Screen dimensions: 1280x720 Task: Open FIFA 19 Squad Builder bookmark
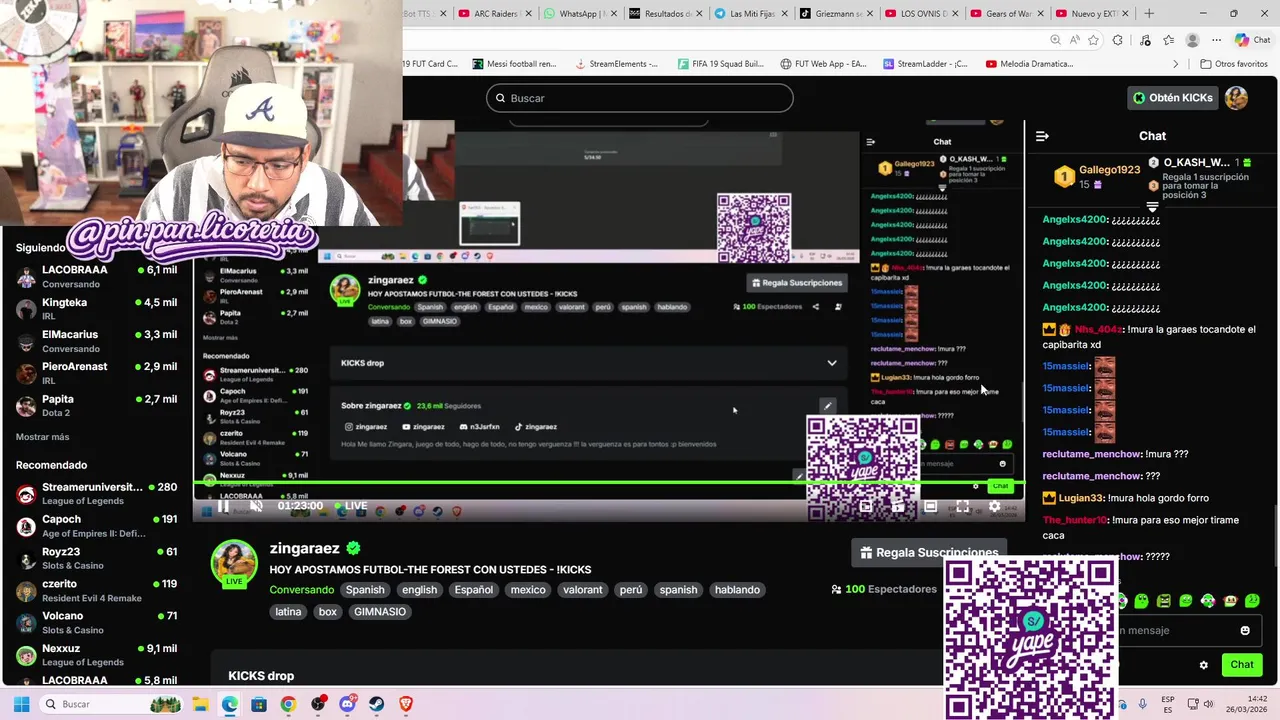(x=719, y=64)
